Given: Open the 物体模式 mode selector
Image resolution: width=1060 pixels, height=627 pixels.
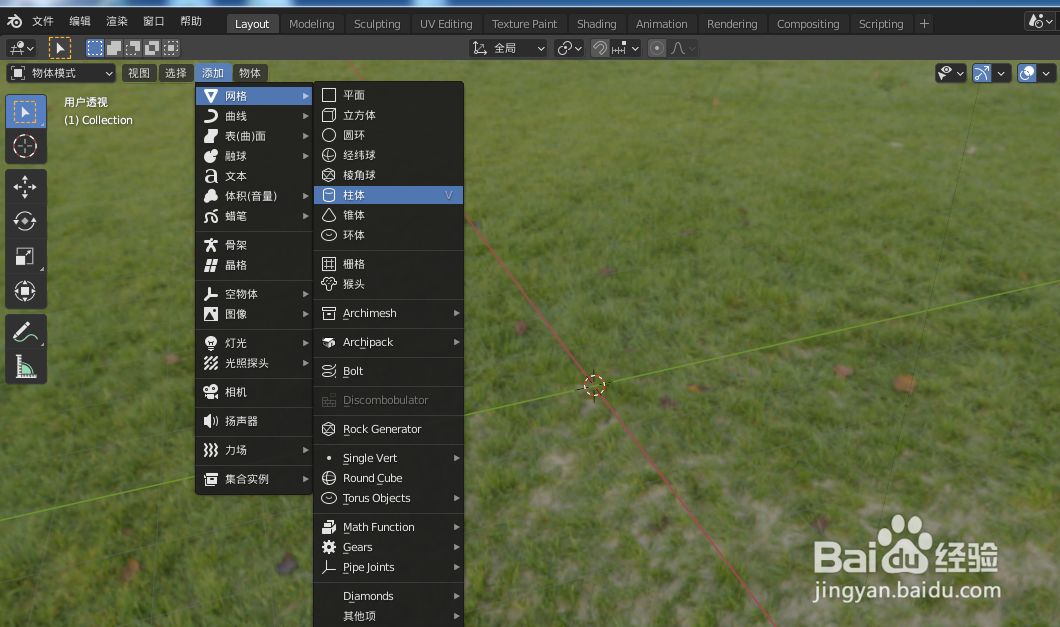Looking at the screenshot, I should coord(60,72).
